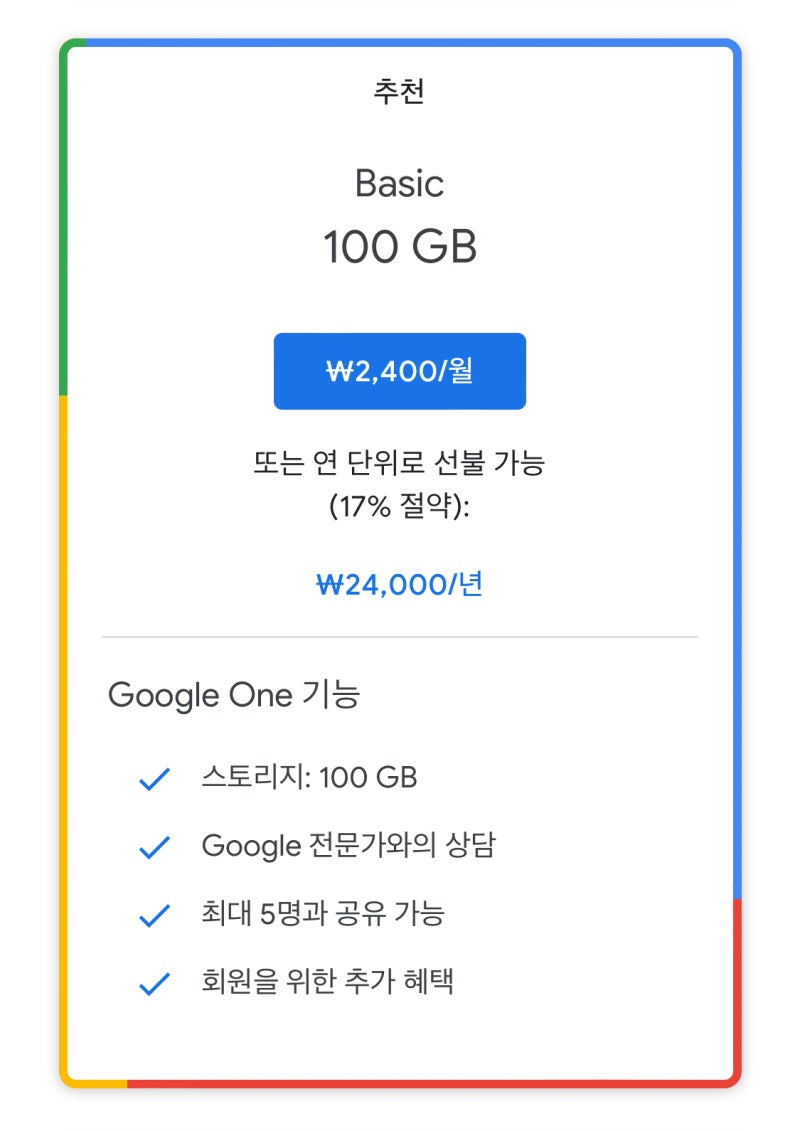Click the ₩2,400/월 monthly price button
The width and height of the screenshot is (800, 1131).
click(399, 371)
